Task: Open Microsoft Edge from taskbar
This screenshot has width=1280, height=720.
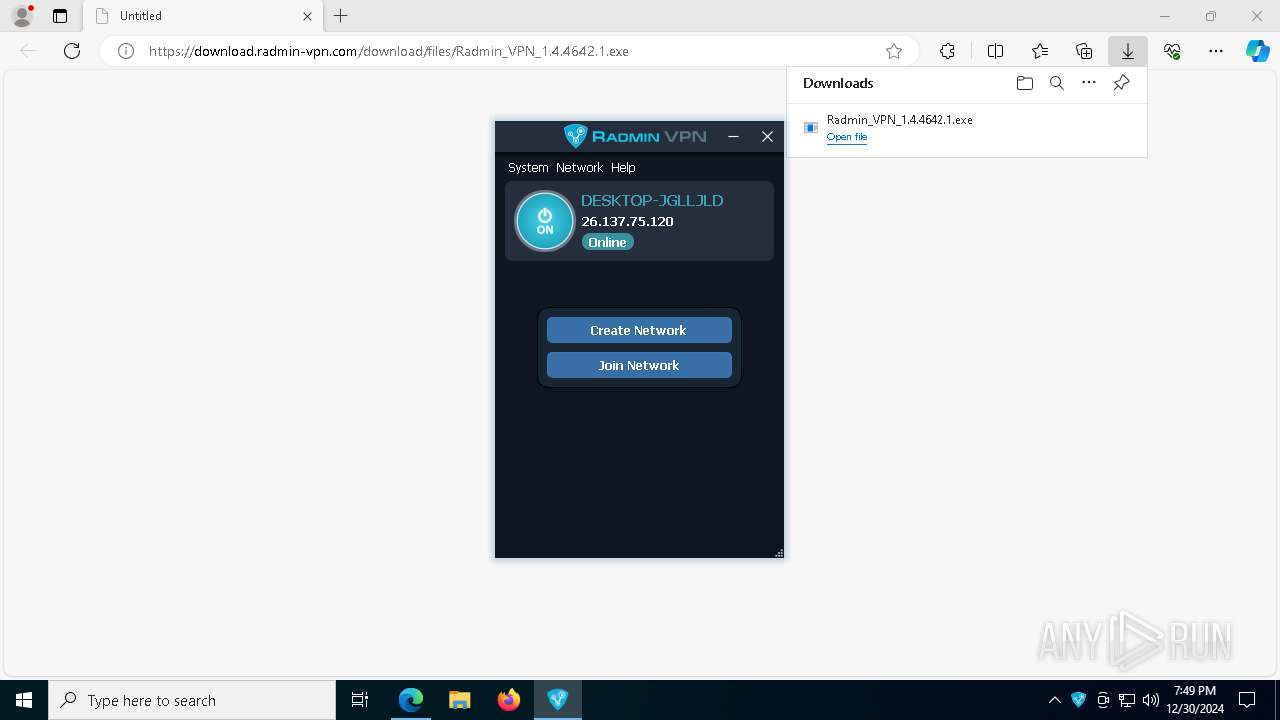Action: pyautogui.click(x=411, y=700)
